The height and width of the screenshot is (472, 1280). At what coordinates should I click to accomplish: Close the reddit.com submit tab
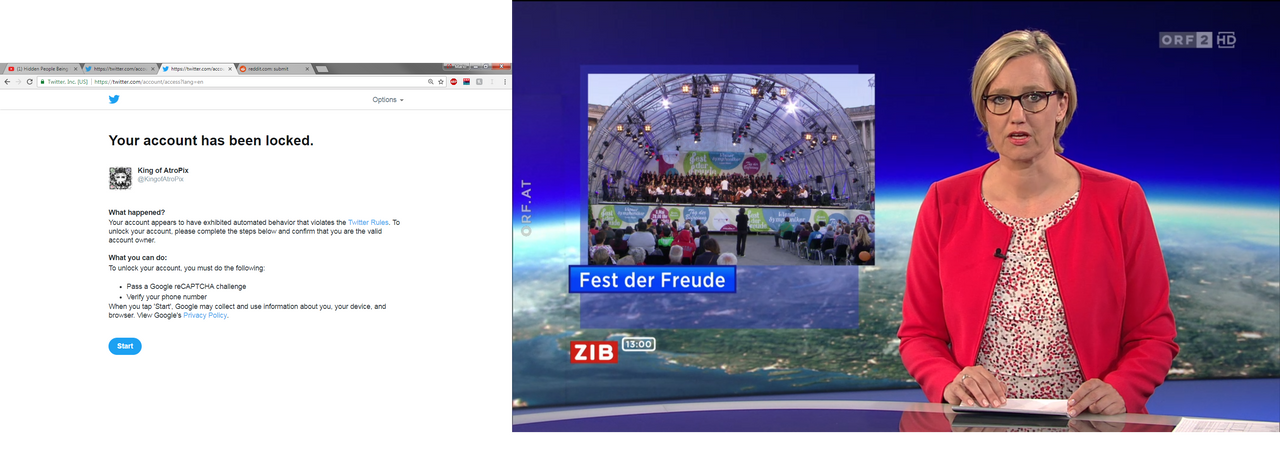click(307, 69)
